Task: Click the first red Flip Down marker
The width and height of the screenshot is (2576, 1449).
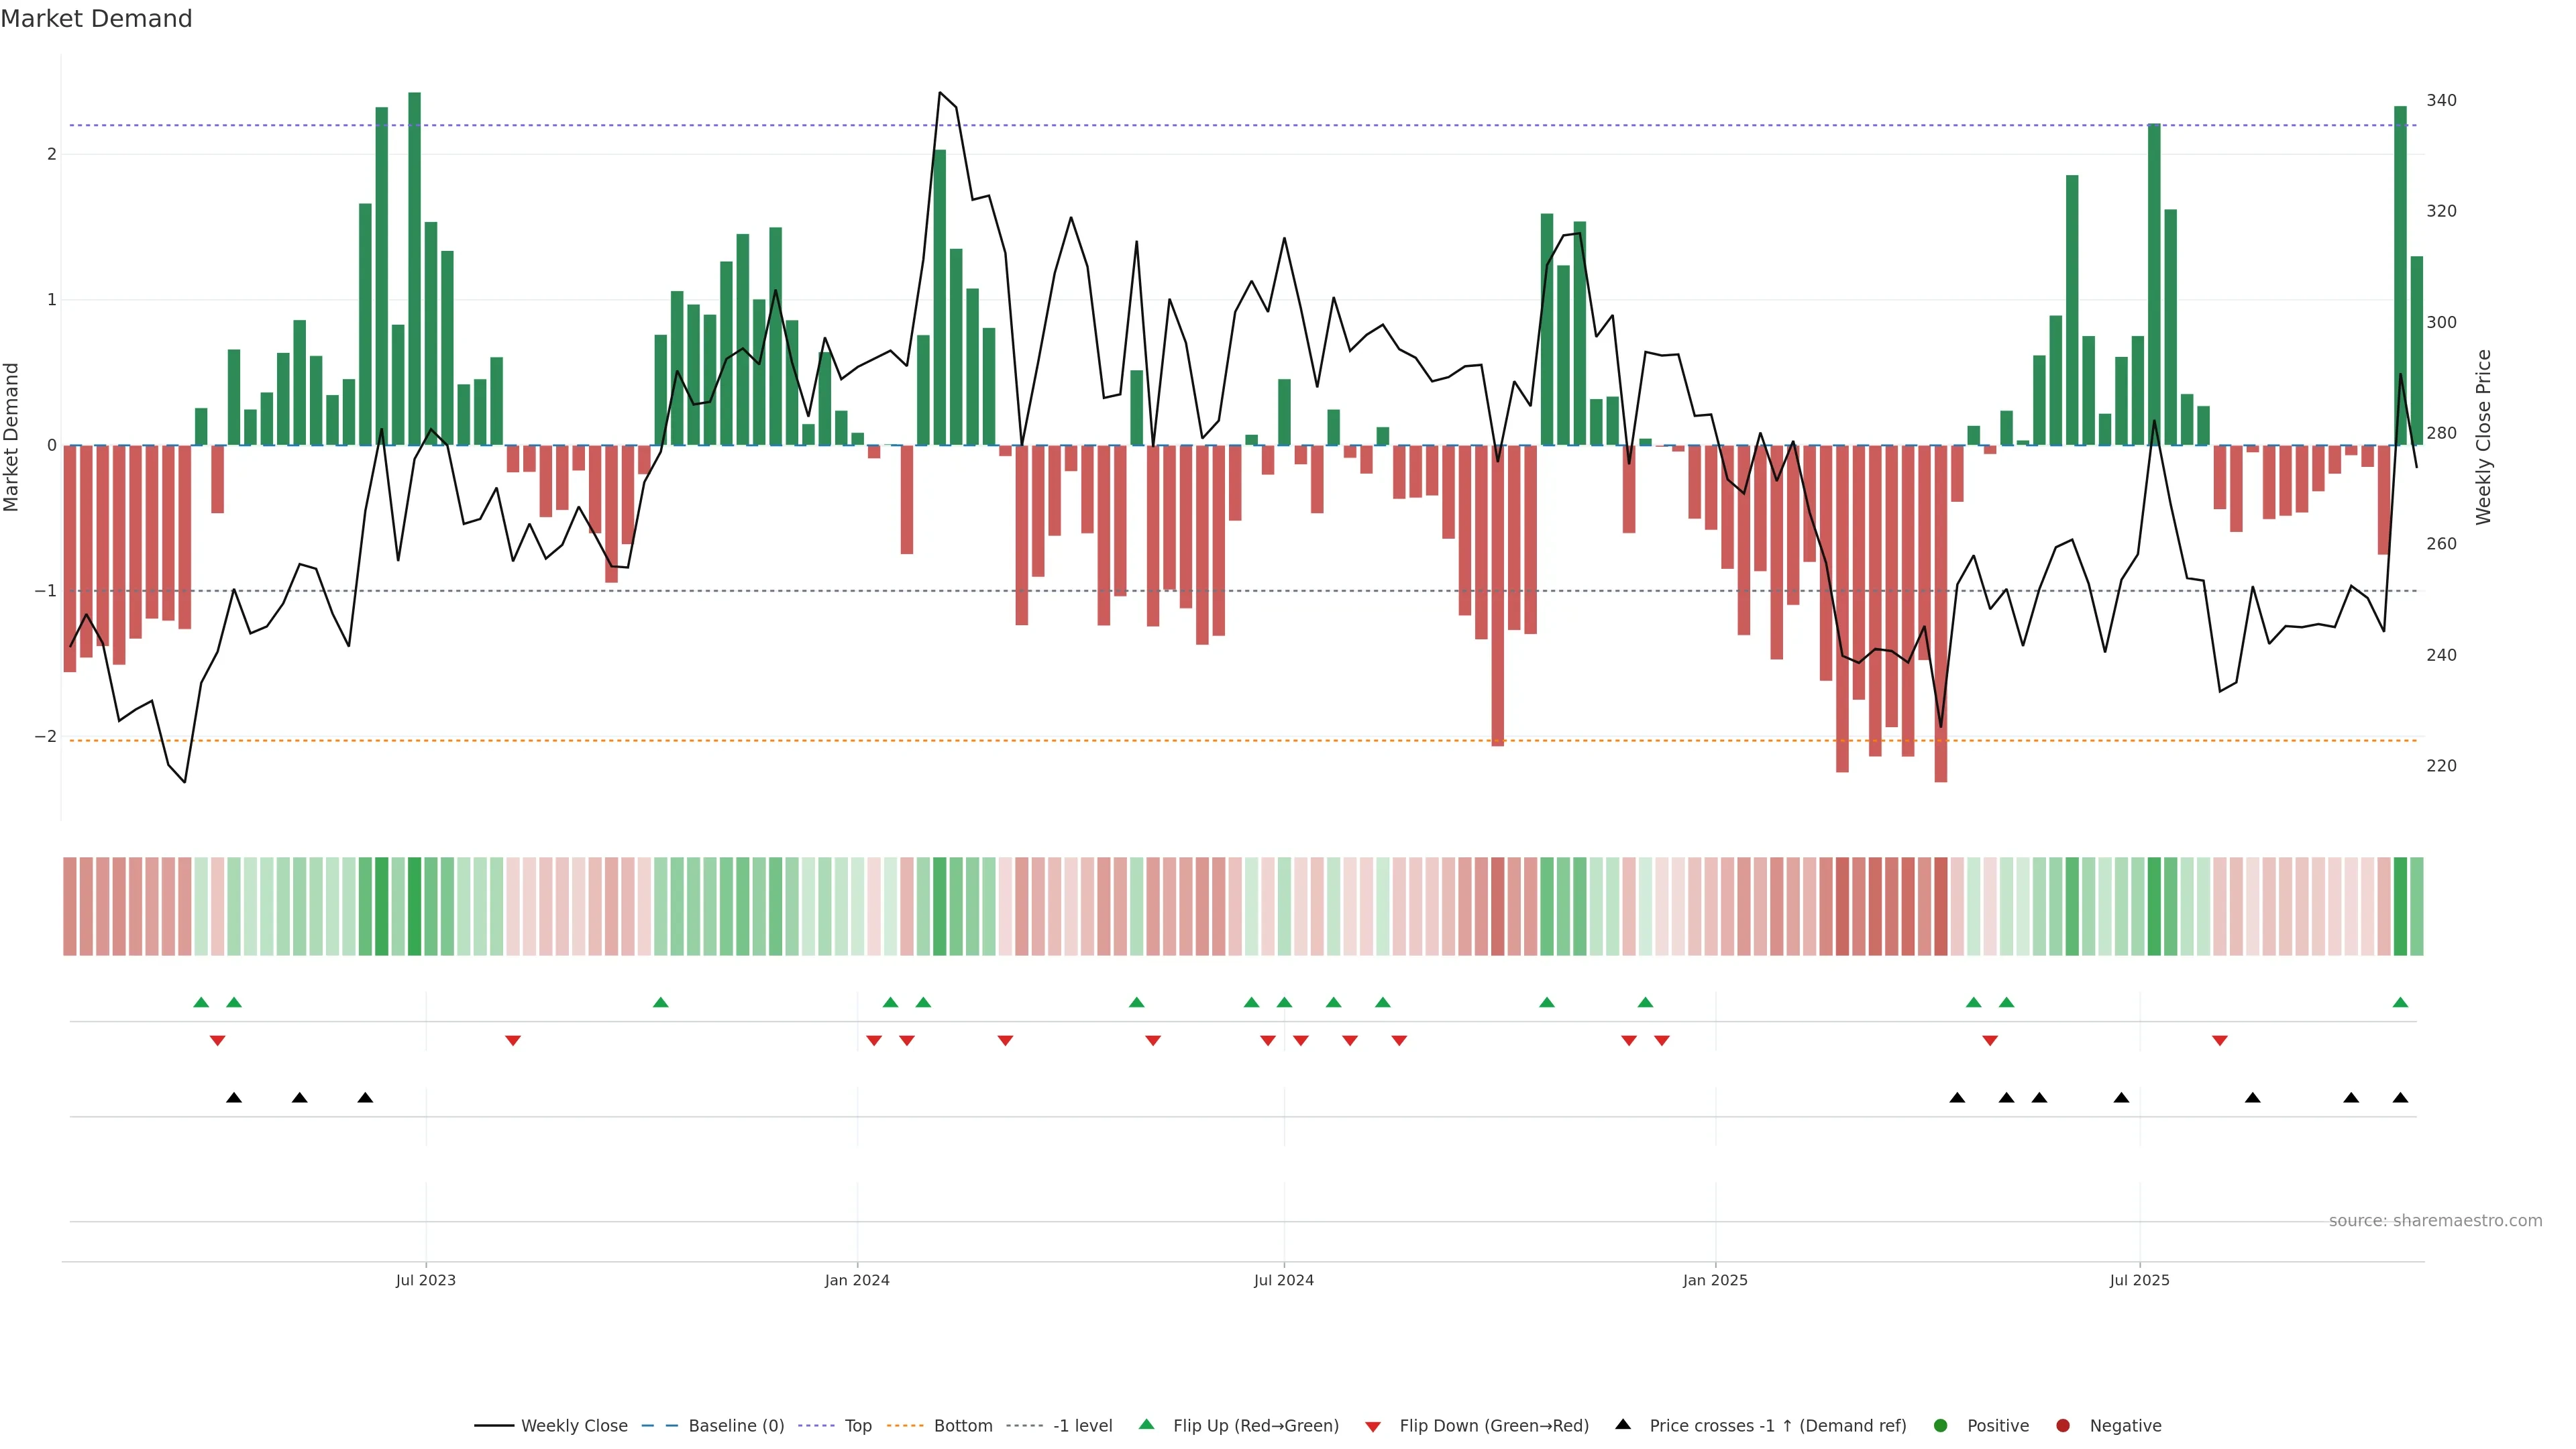Action: pos(217,1041)
